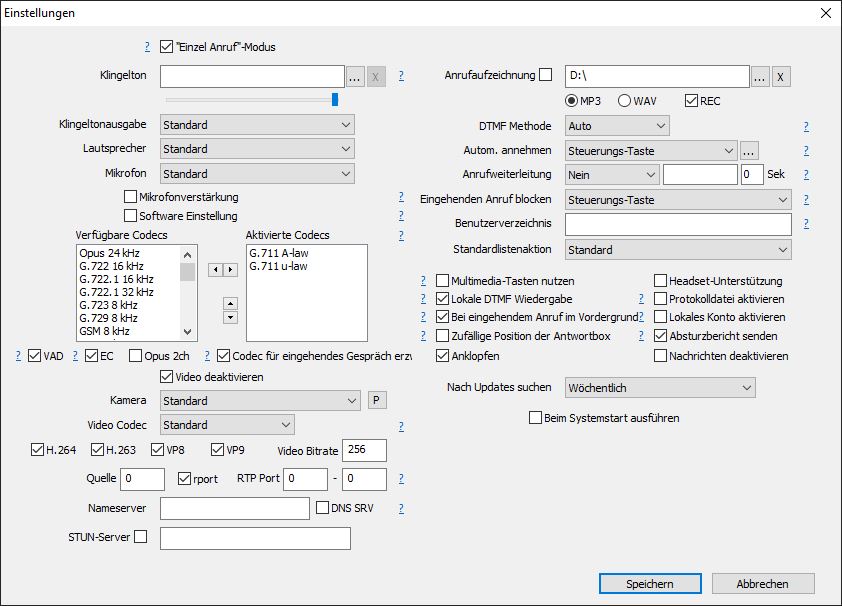Open help for DTMF Methode
The image size is (842, 606).
(806, 126)
